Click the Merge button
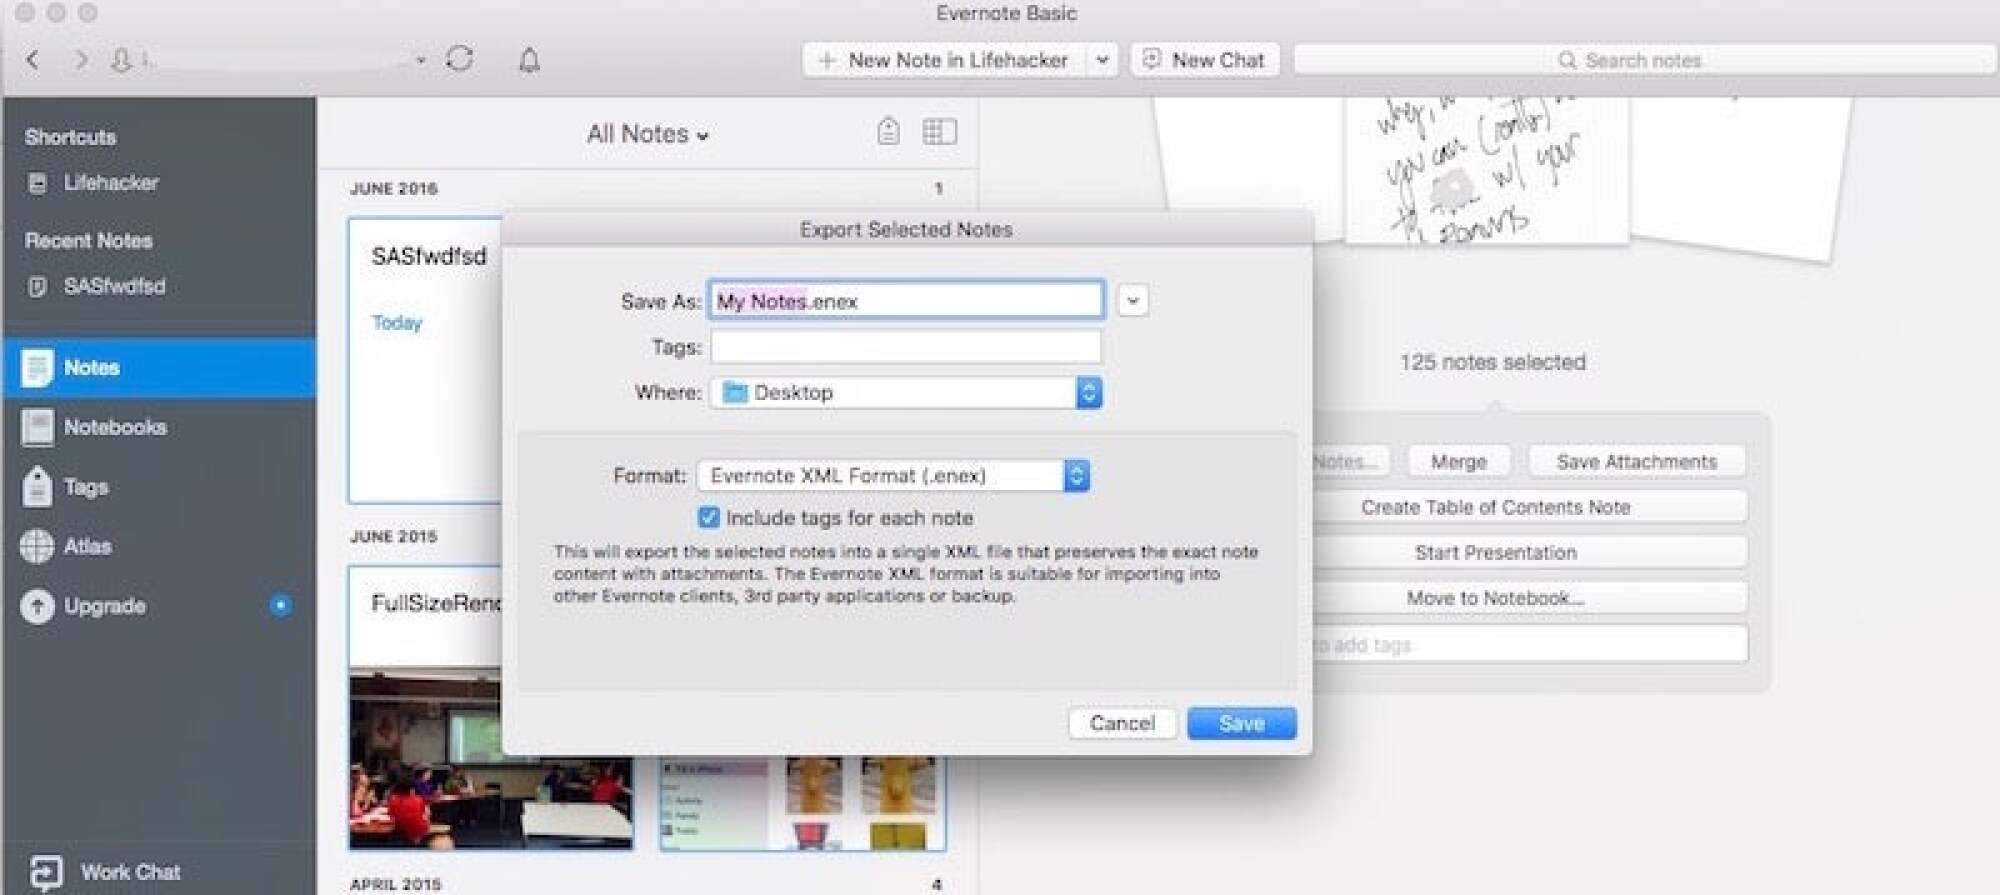Viewport: 2000px width, 895px height. pos(1458,462)
